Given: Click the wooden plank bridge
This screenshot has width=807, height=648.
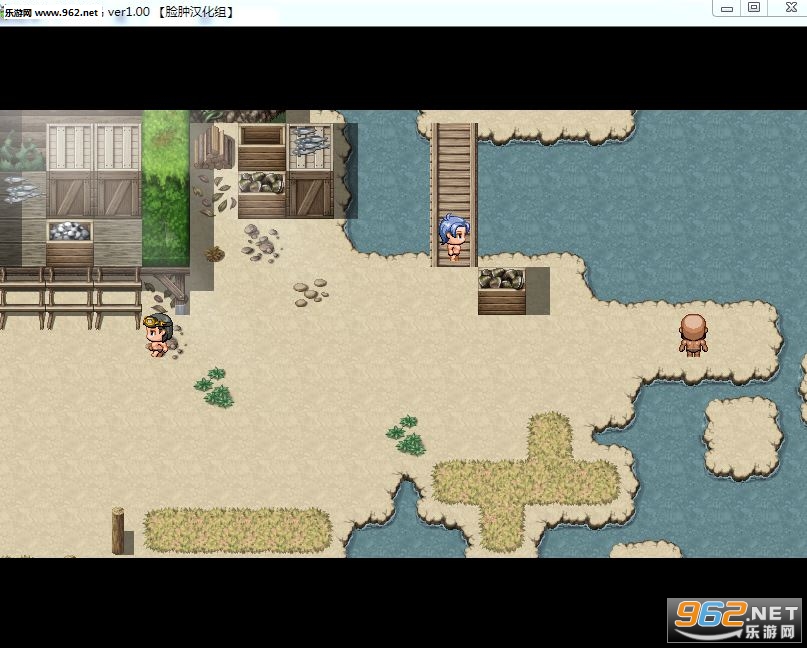Looking at the screenshot, I should click(x=454, y=195).
